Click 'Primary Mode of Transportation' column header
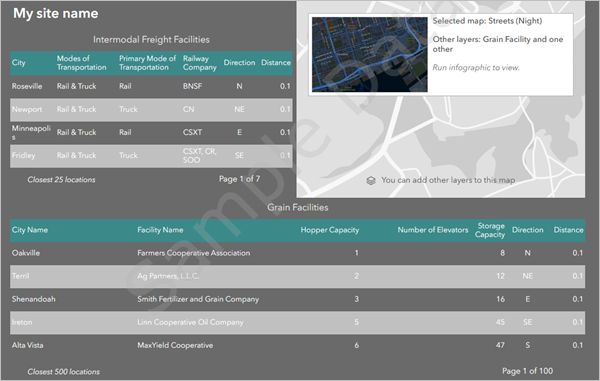The width and height of the screenshot is (600, 381). [147, 63]
